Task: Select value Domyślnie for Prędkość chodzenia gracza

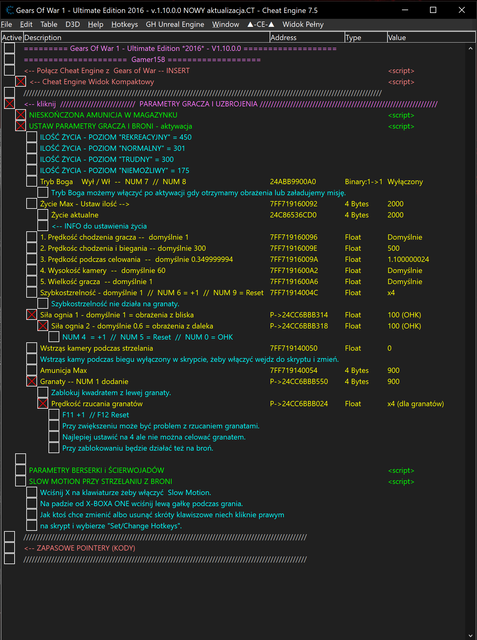Action: click(x=404, y=237)
